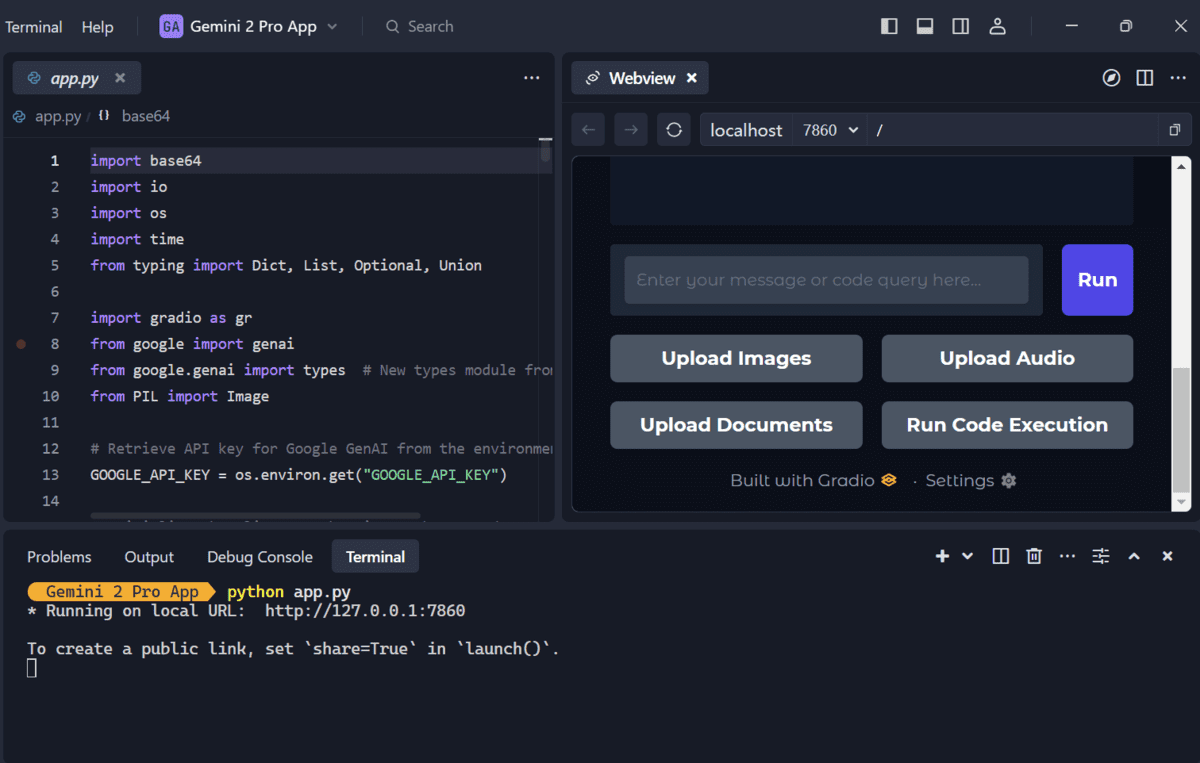Create a new terminal with plus icon
This screenshot has height=763, width=1200.
tap(942, 556)
